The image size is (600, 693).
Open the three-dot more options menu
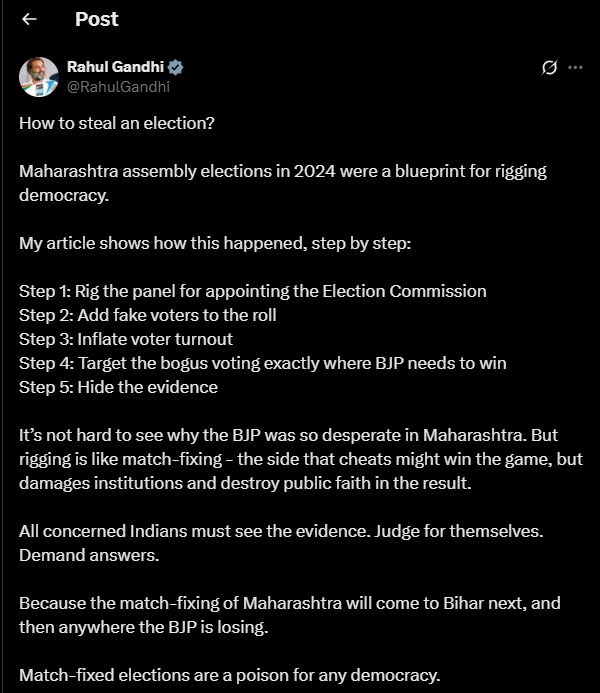click(575, 68)
